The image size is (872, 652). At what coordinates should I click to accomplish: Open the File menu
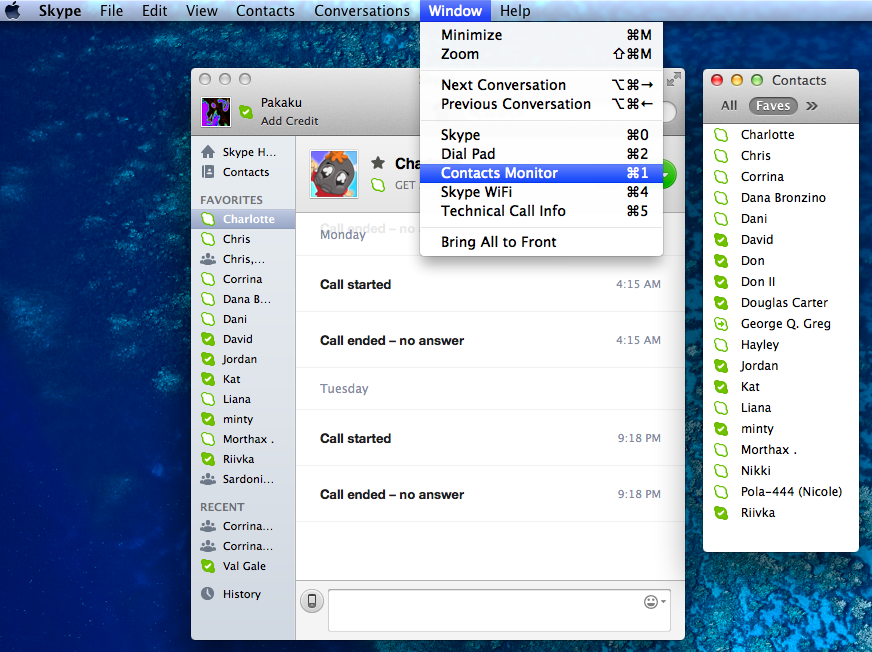point(111,11)
